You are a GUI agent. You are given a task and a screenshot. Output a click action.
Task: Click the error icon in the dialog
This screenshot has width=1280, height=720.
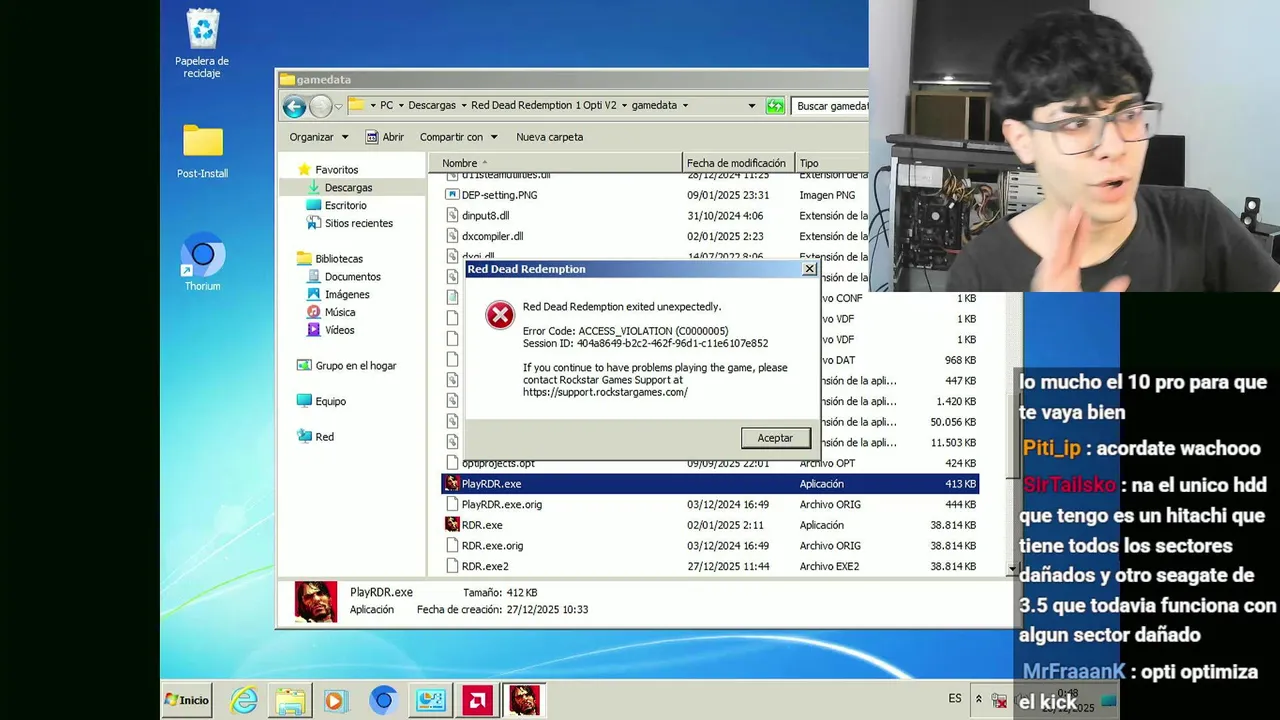499,316
